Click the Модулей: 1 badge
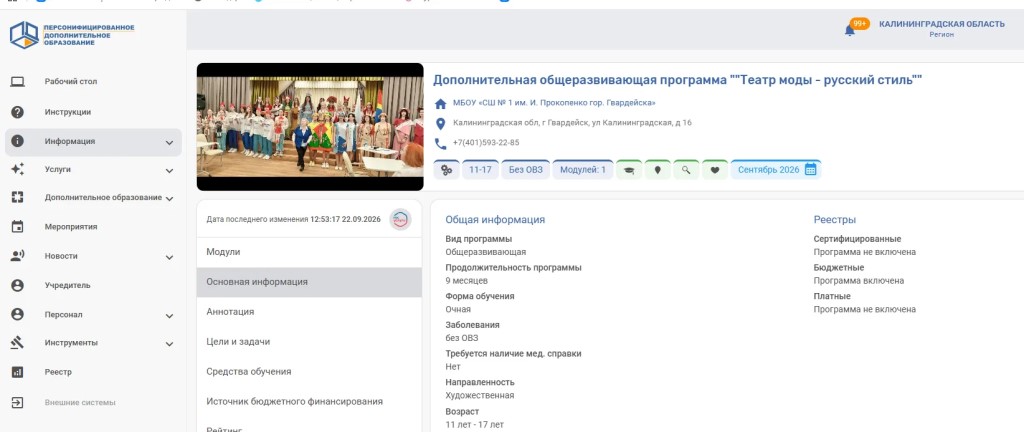1024x432 pixels. tap(583, 170)
